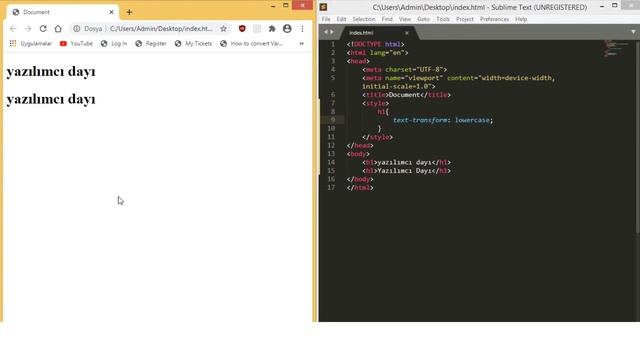The image size is (640, 360).
Task: Open the Goto menu in Sublime Text
Action: click(423, 19)
